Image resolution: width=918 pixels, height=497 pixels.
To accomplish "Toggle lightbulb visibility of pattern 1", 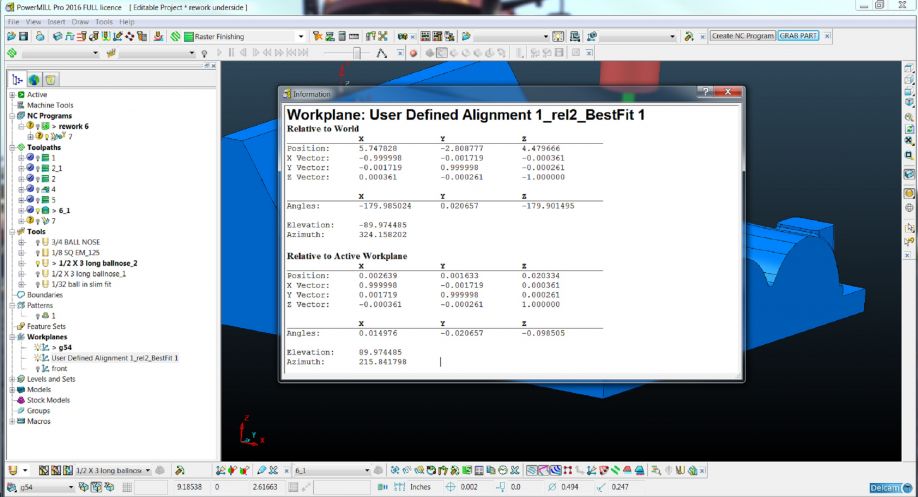I will (37, 316).
